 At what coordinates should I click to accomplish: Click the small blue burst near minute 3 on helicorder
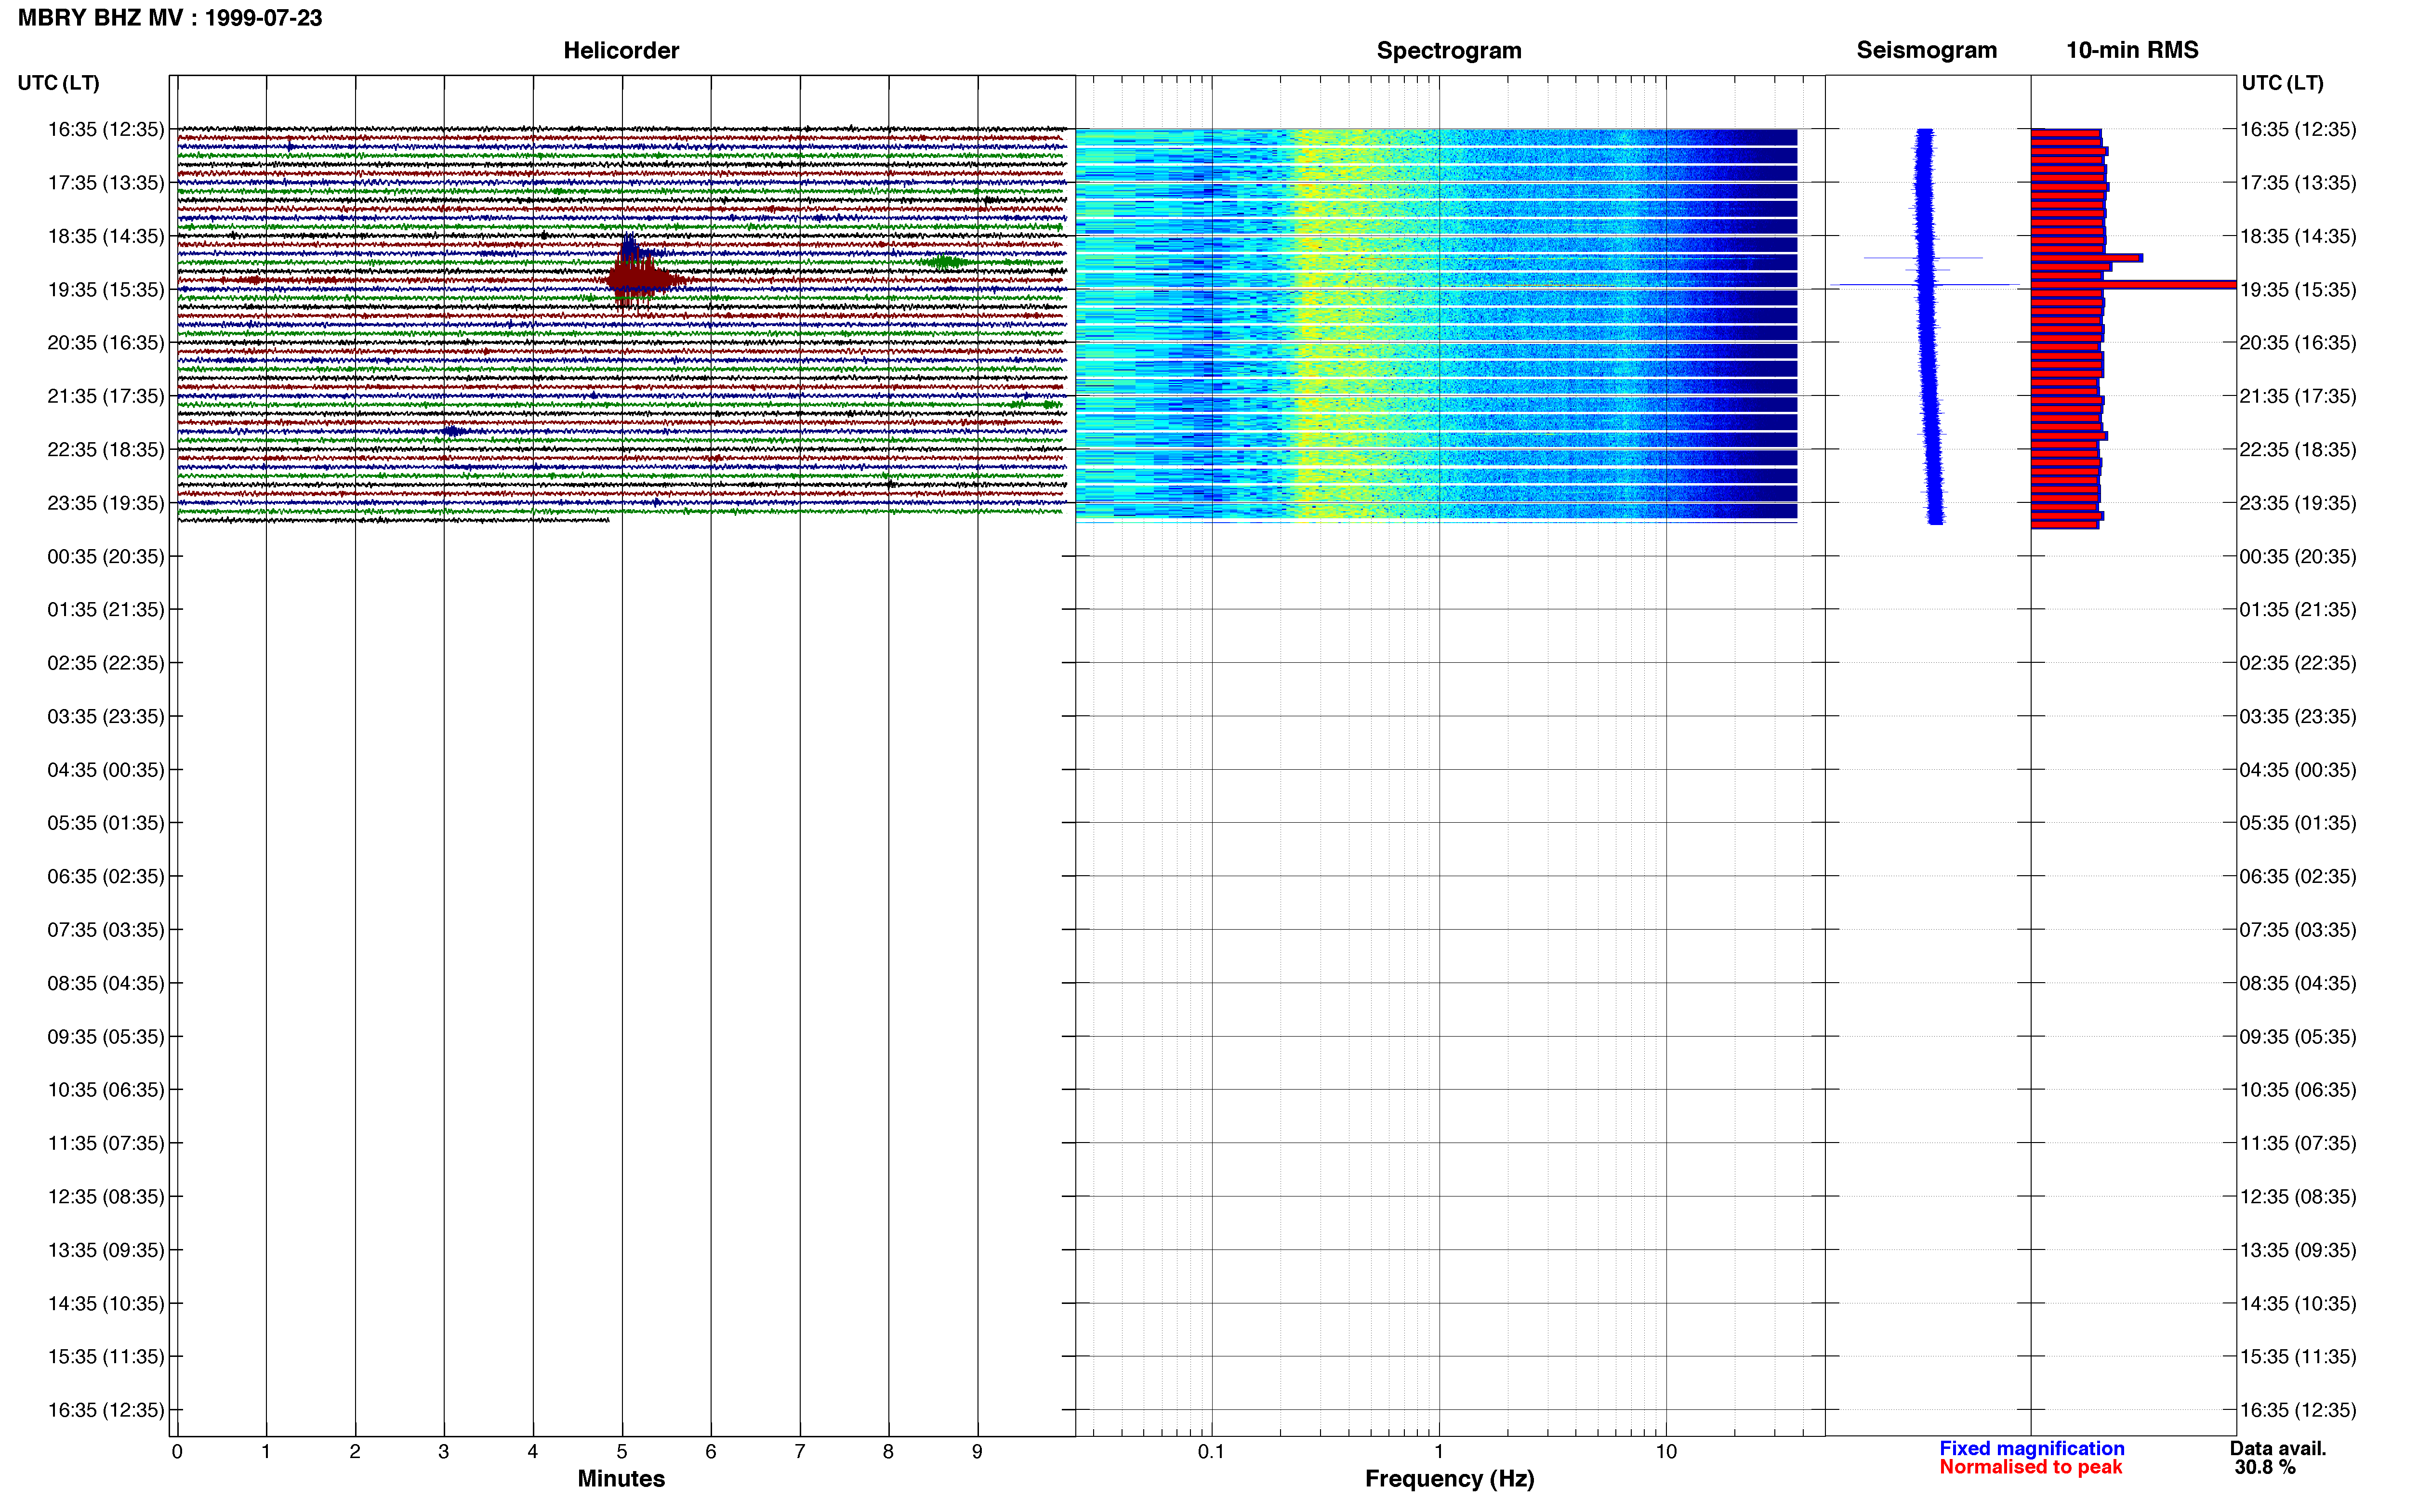[452, 431]
